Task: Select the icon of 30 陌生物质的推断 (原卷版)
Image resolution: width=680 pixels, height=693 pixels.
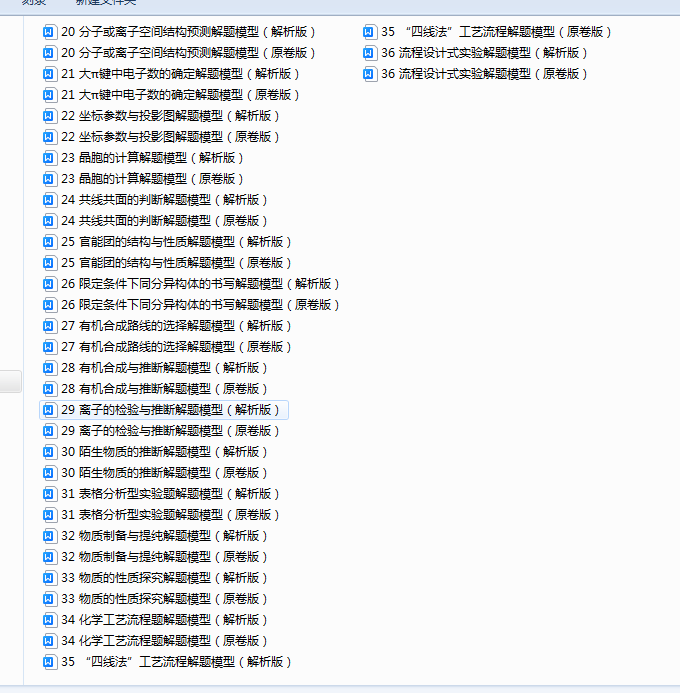Action: coord(50,472)
